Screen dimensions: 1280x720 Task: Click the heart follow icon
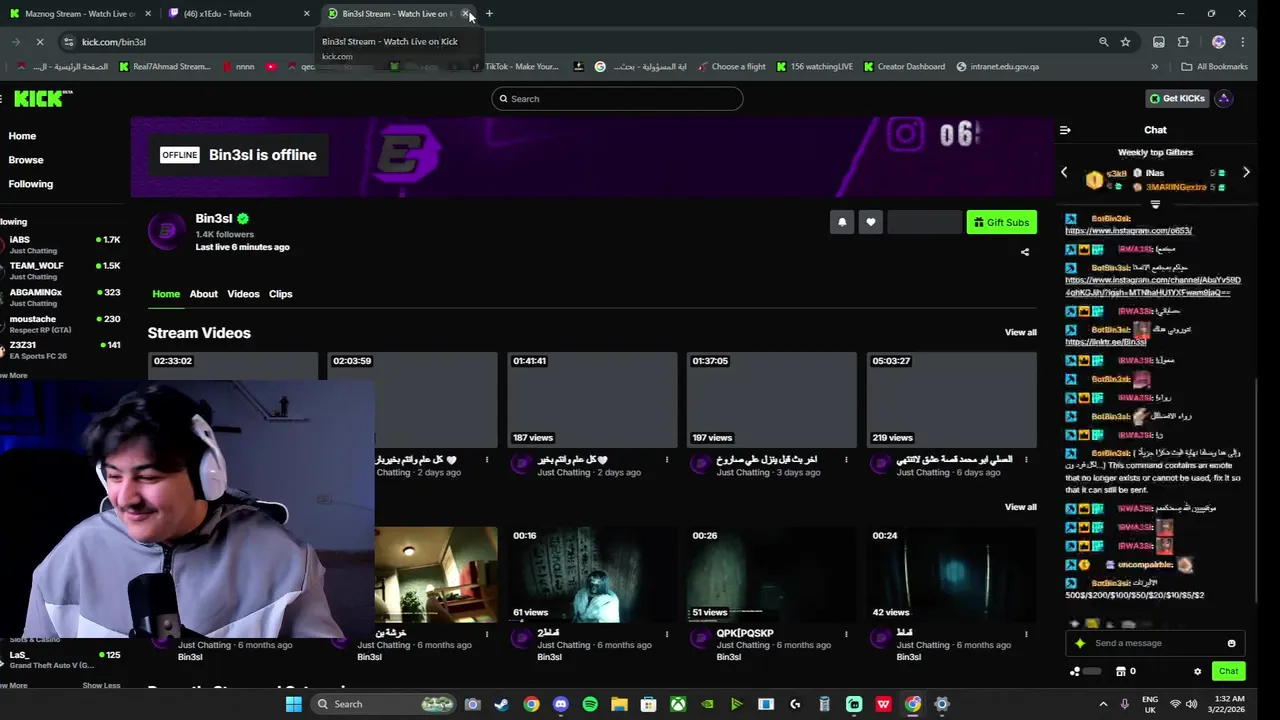[871, 222]
